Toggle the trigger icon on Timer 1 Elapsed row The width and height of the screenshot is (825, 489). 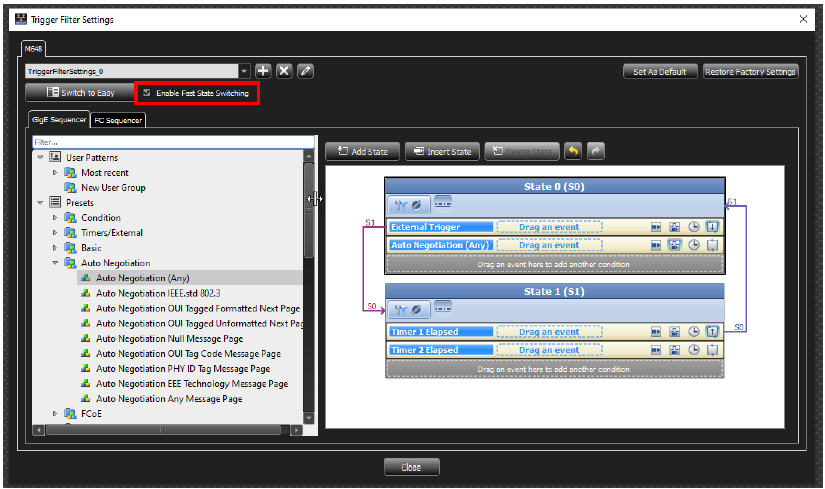tap(712, 332)
